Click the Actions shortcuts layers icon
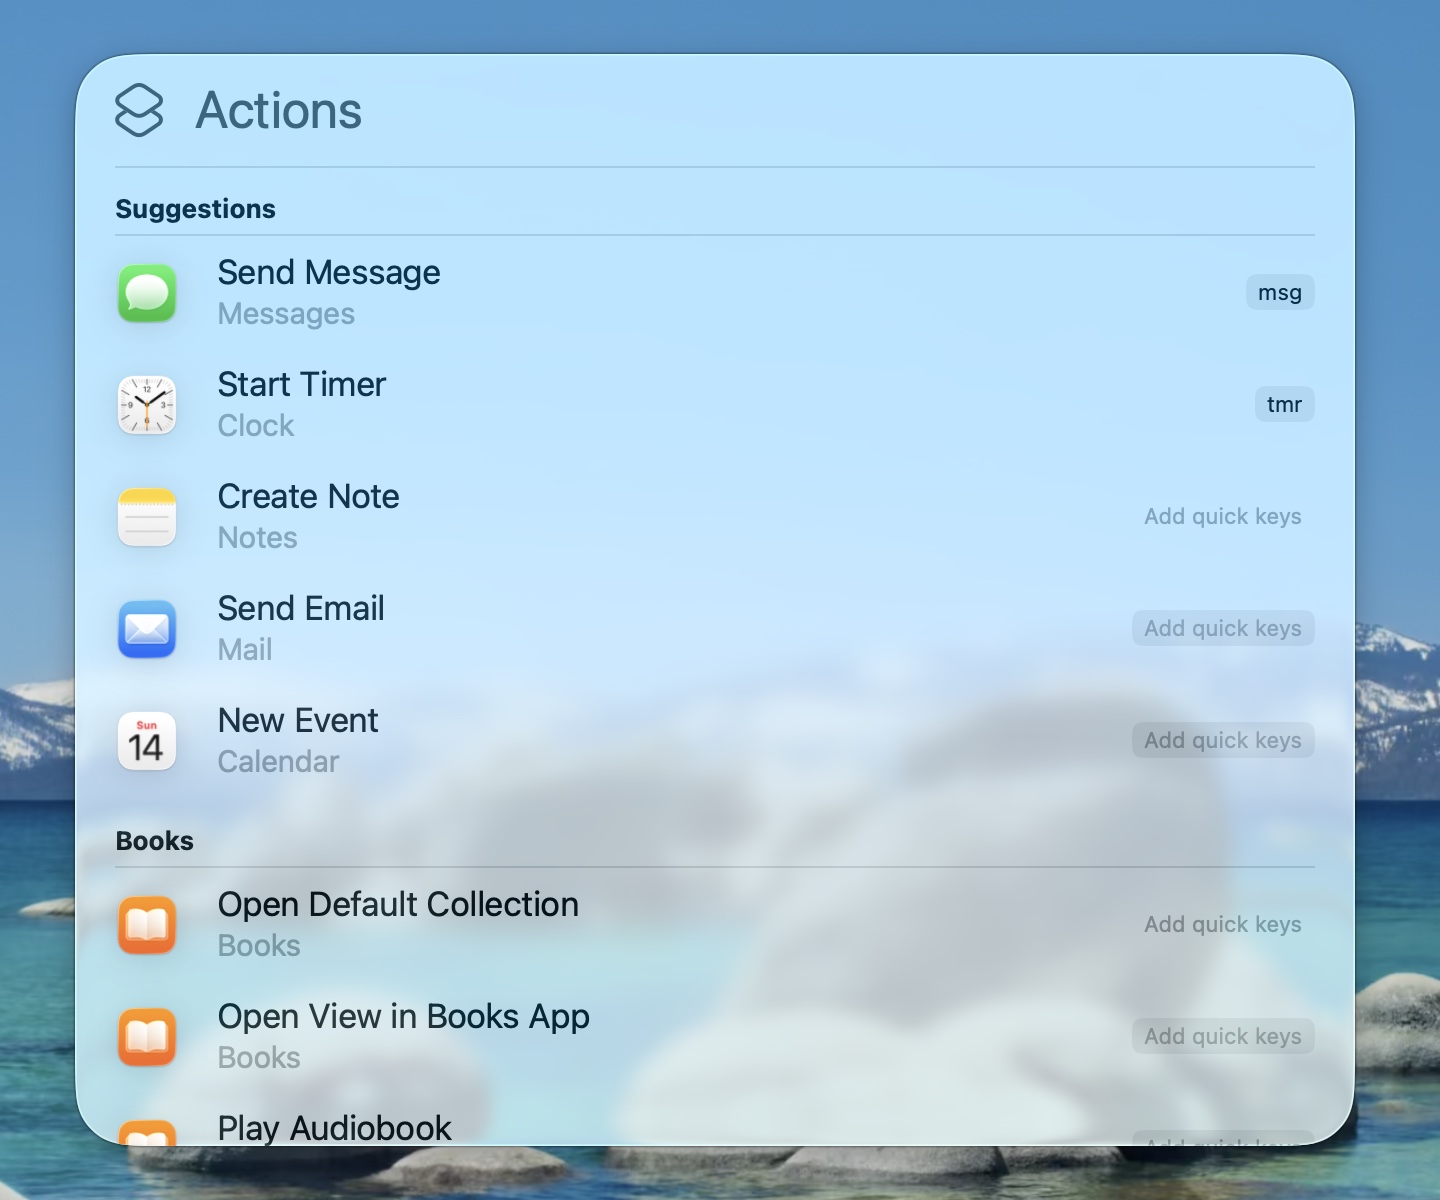This screenshot has height=1200, width=1440. [139, 110]
